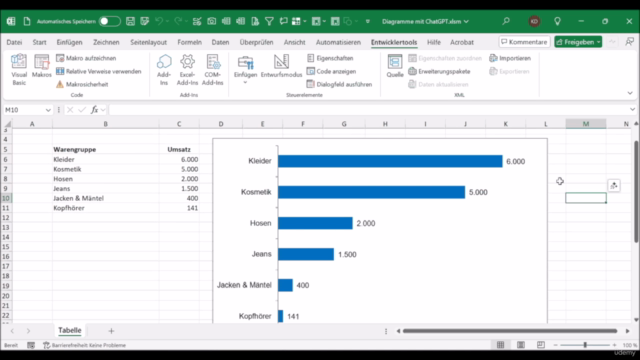Click the camera icon in quick access toolbar
640x360 pixels.
pyautogui.click(x=211, y=21)
